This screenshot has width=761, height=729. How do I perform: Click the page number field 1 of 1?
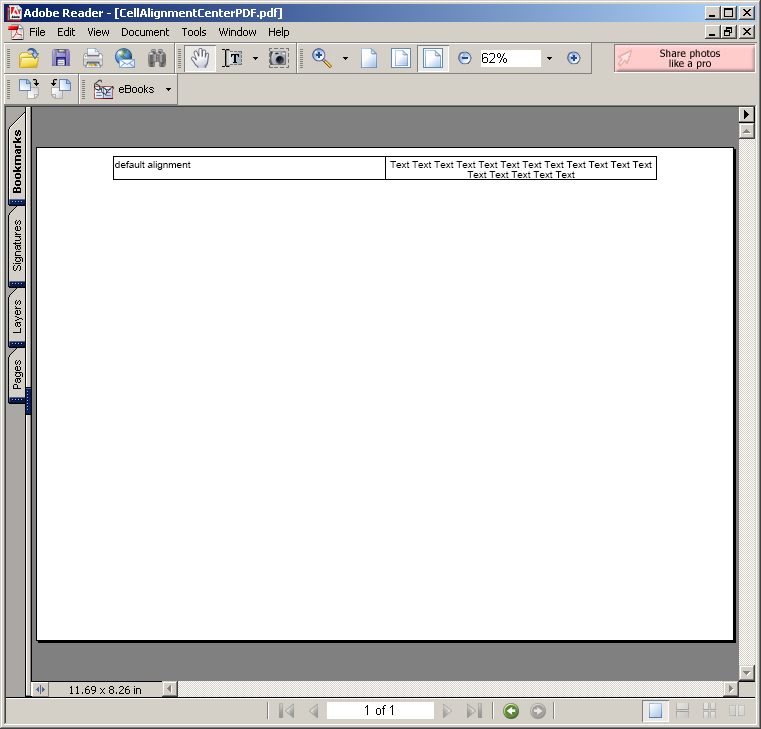(x=380, y=711)
